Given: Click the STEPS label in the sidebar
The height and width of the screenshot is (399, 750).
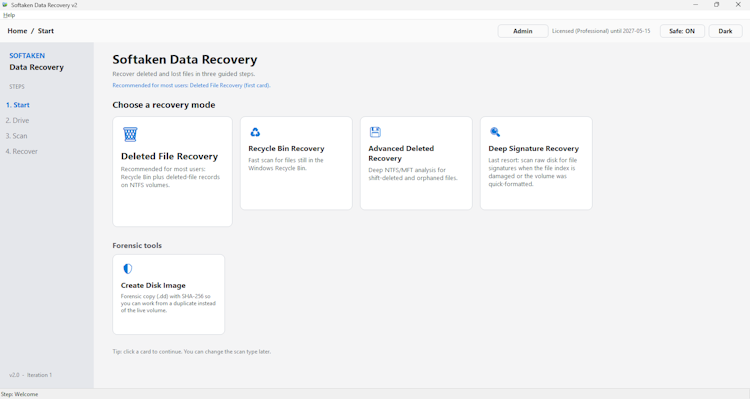Looking at the screenshot, I should (17, 87).
